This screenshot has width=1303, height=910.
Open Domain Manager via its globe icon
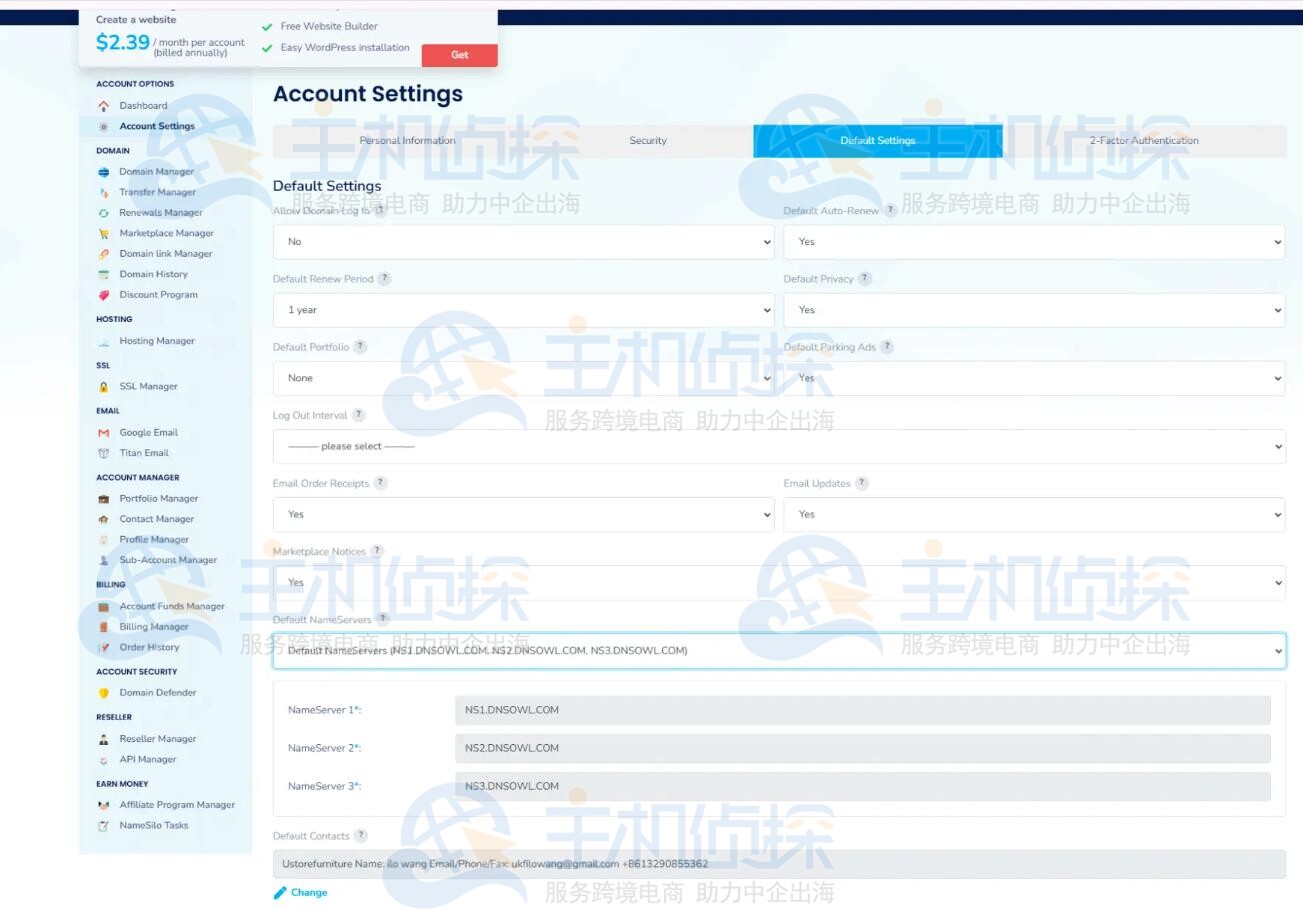pyautogui.click(x=103, y=172)
